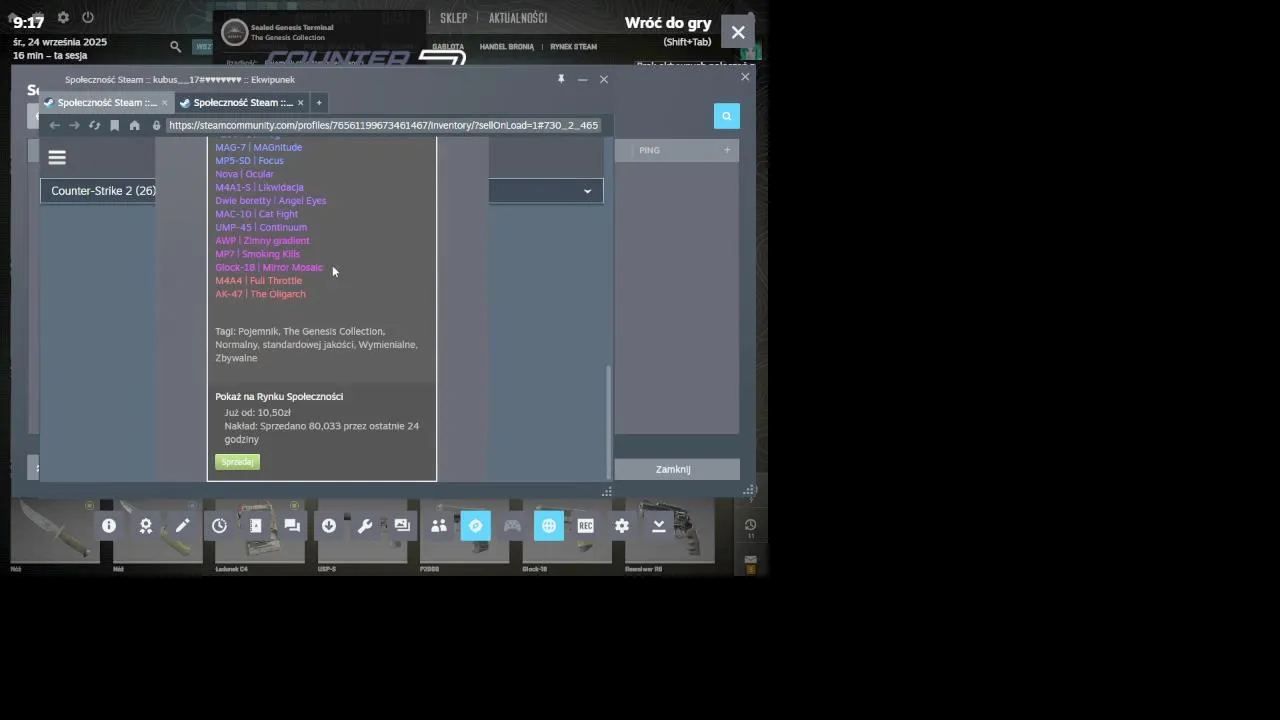Open the notes pencil icon
This screenshot has width=1280, height=720.
(182, 526)
